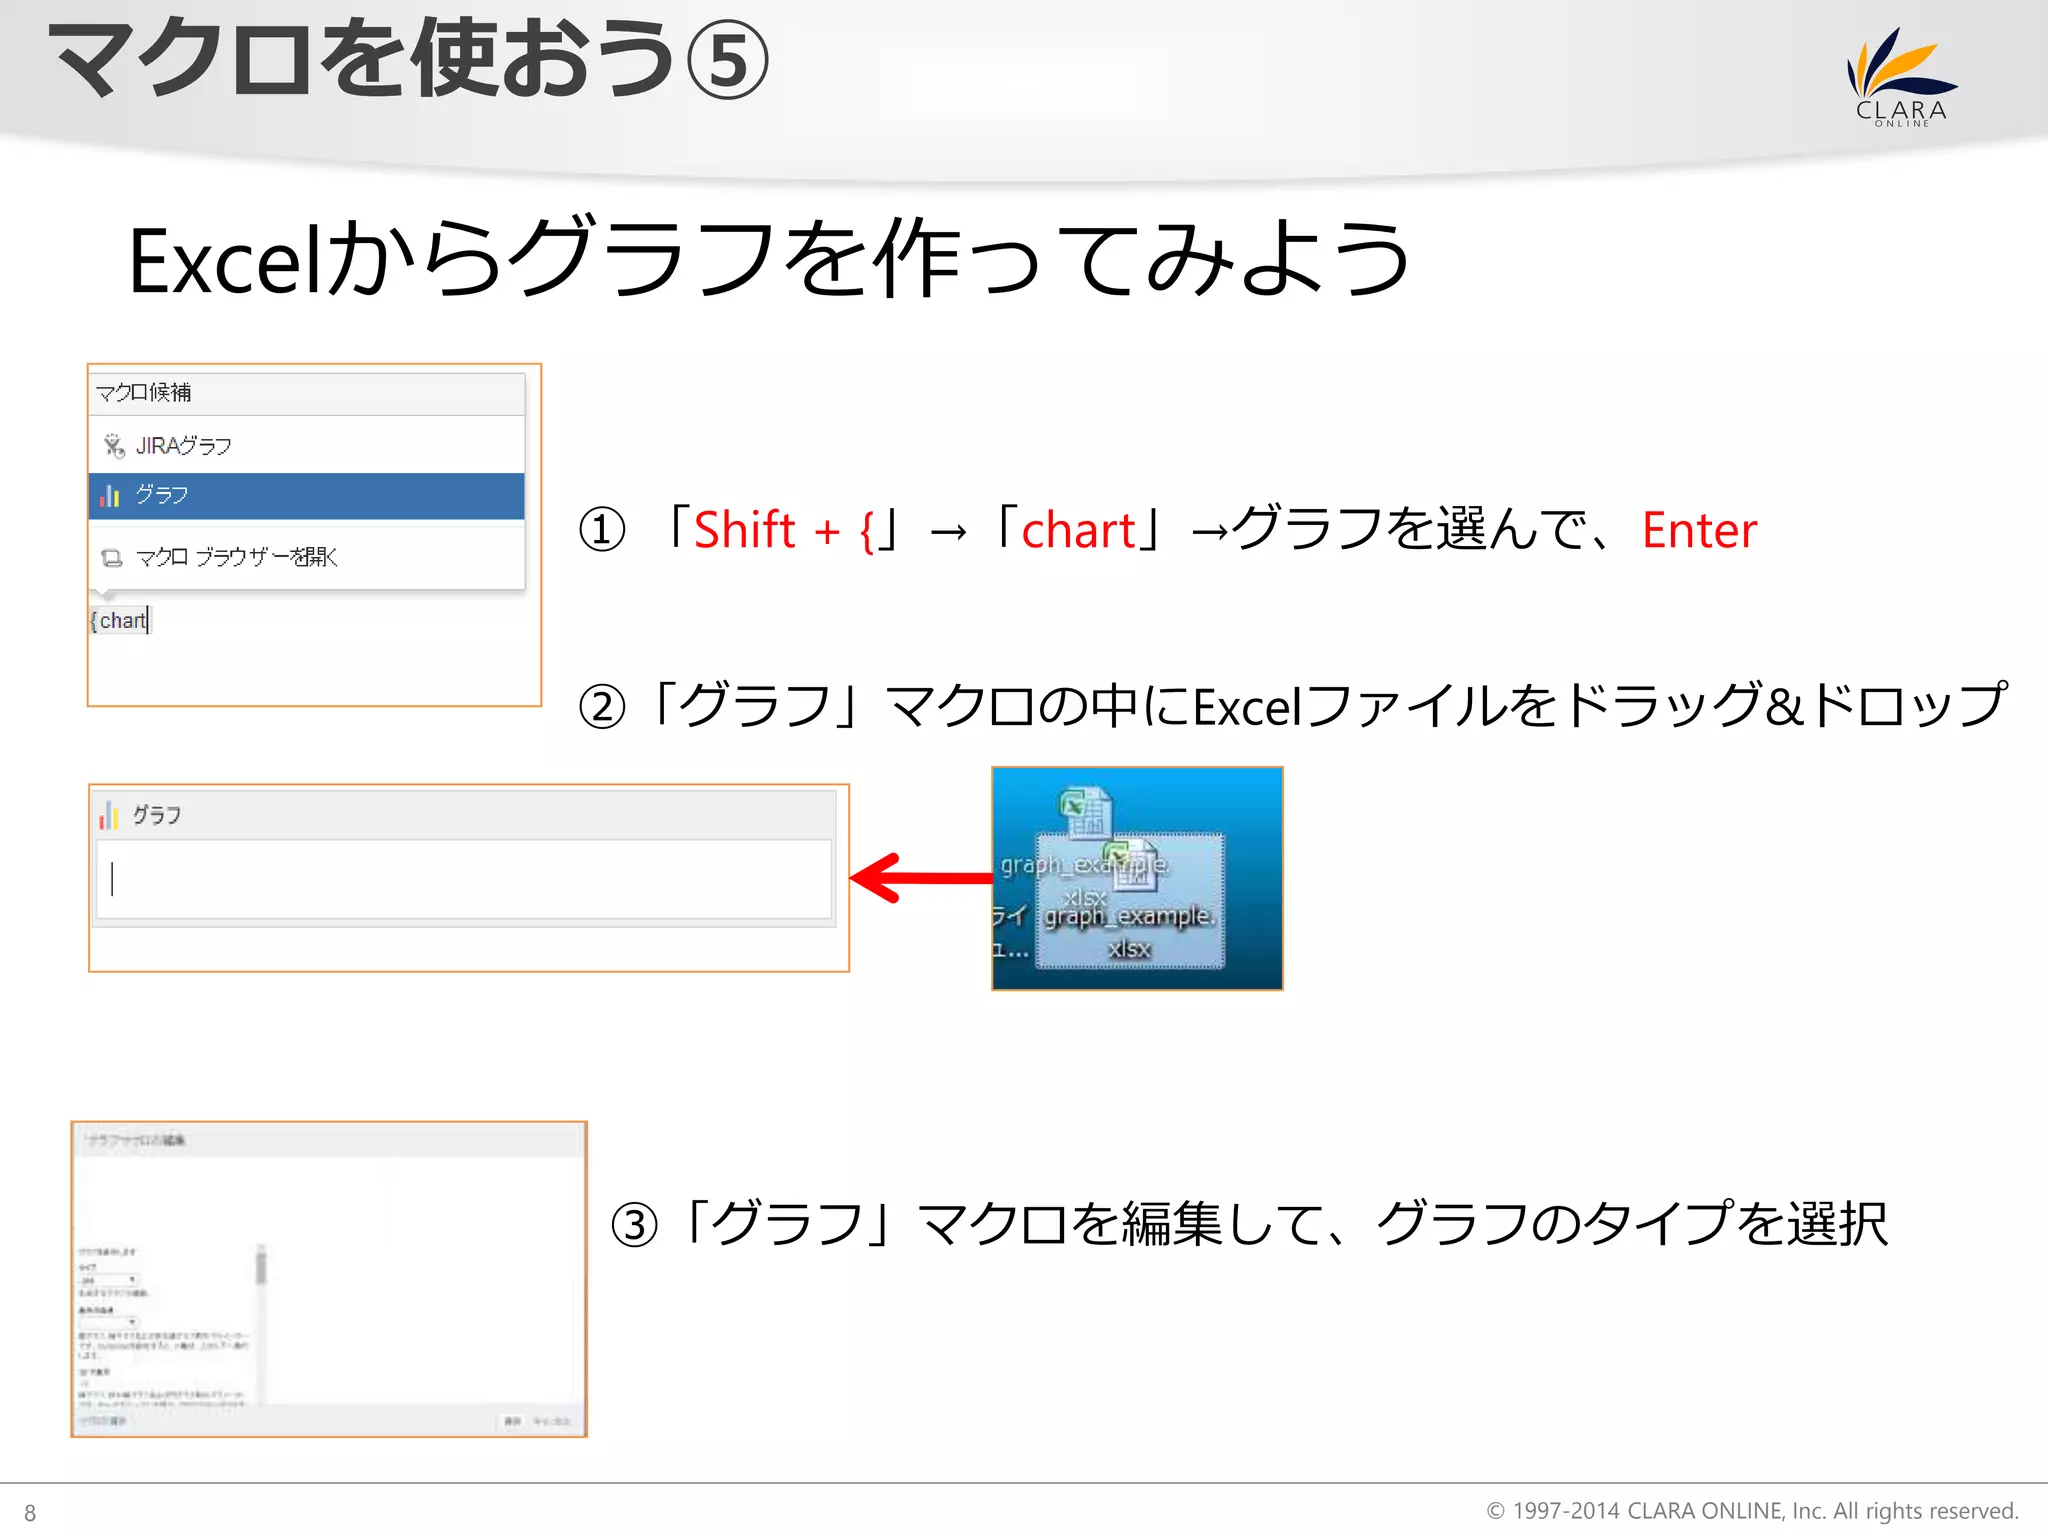Select the JIRAグラフ macro suggestion
The width and height of the screenshot is (2048, 1536).
(x=306, y=446)
